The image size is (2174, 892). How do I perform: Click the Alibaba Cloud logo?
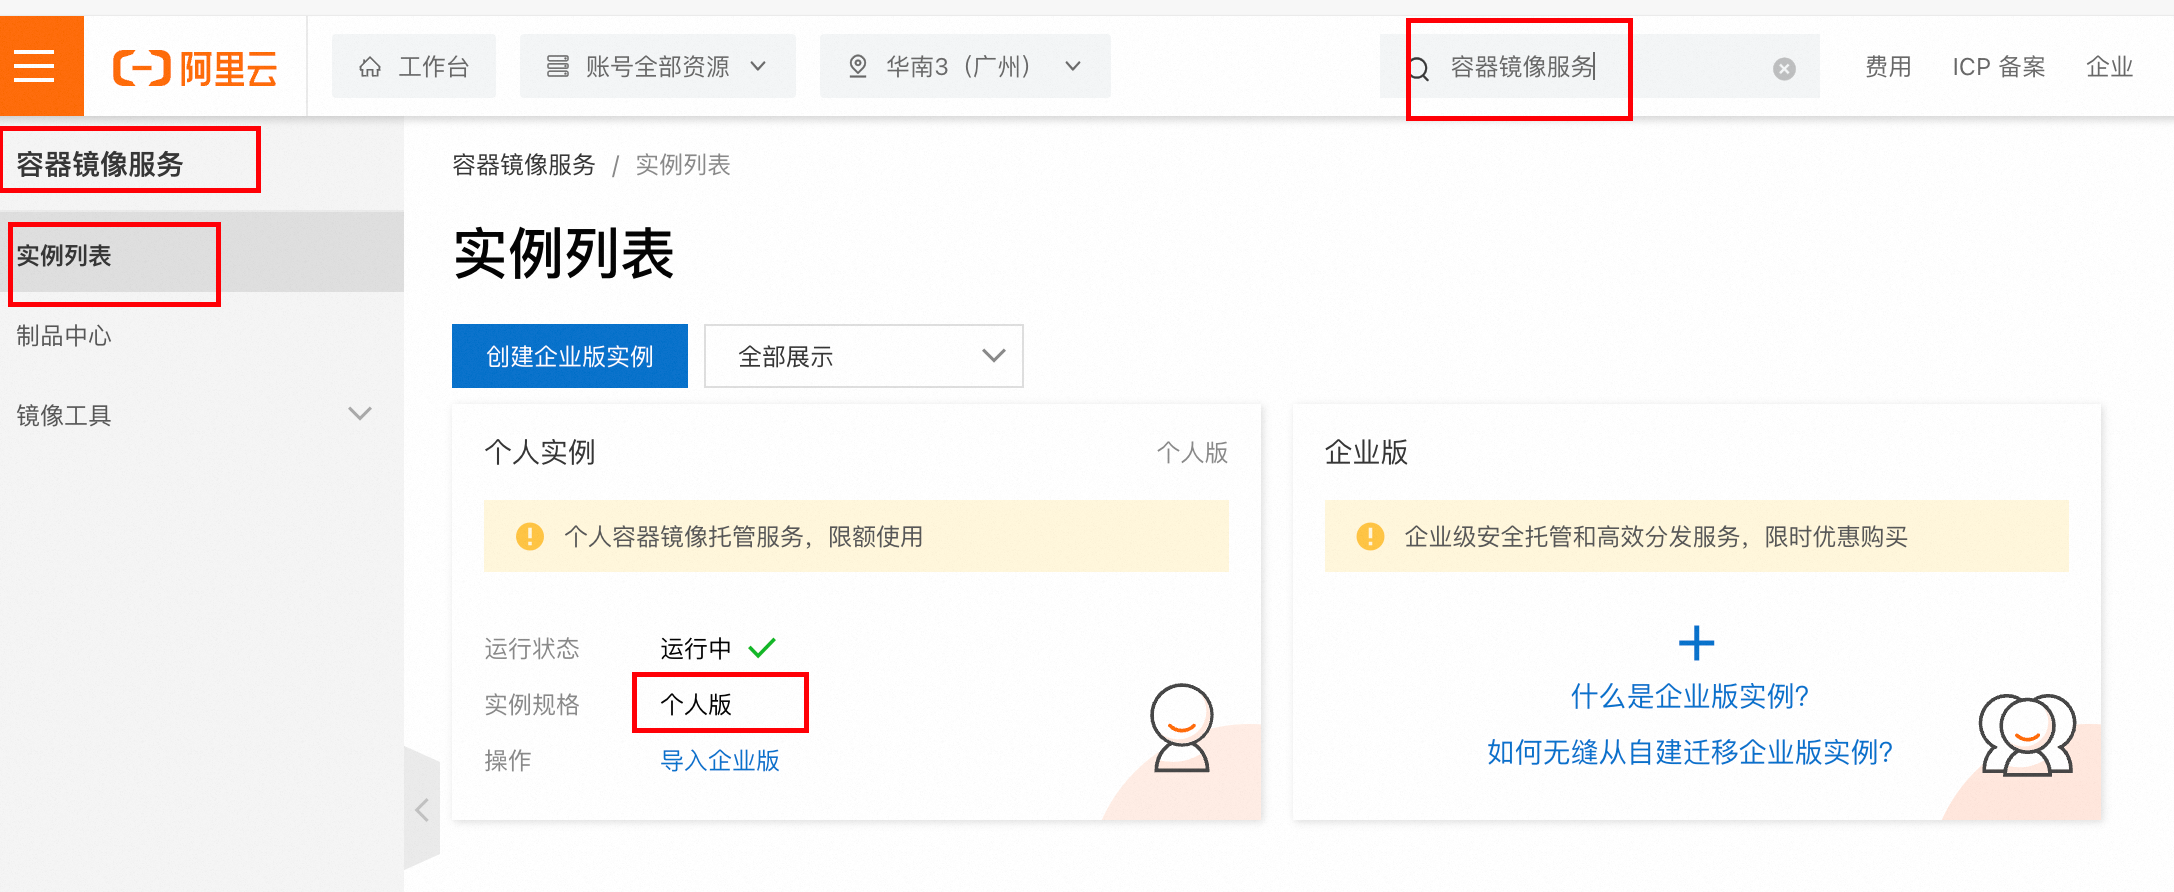point(195,68)
